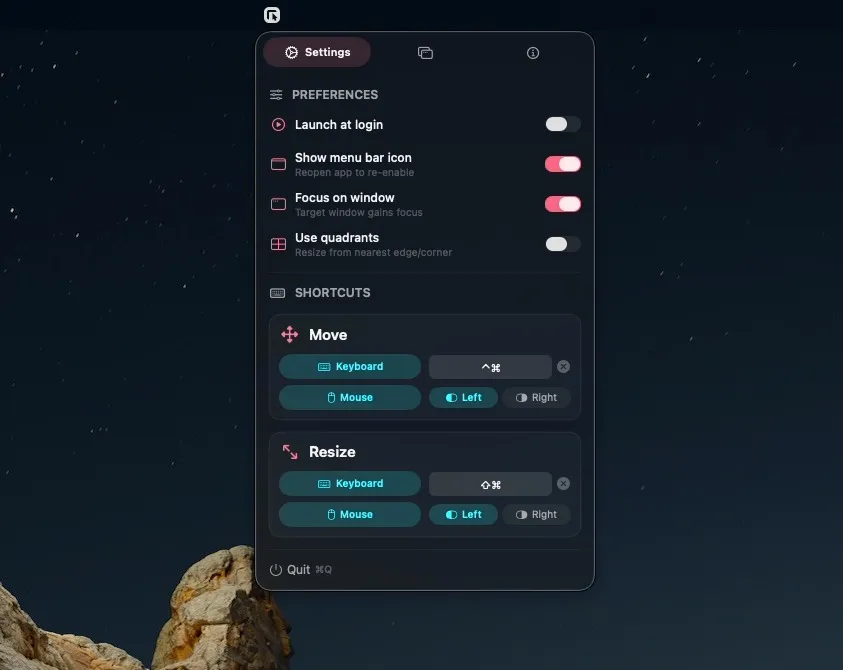Enable Use quadrants switch

click(x=563, y=244)
